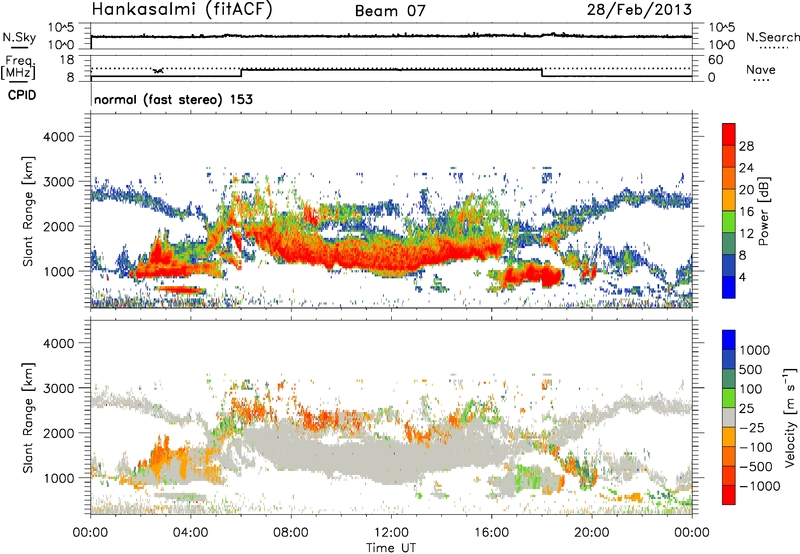
Task: Click the '04:00' time tick label
Action: pos(191,533)
